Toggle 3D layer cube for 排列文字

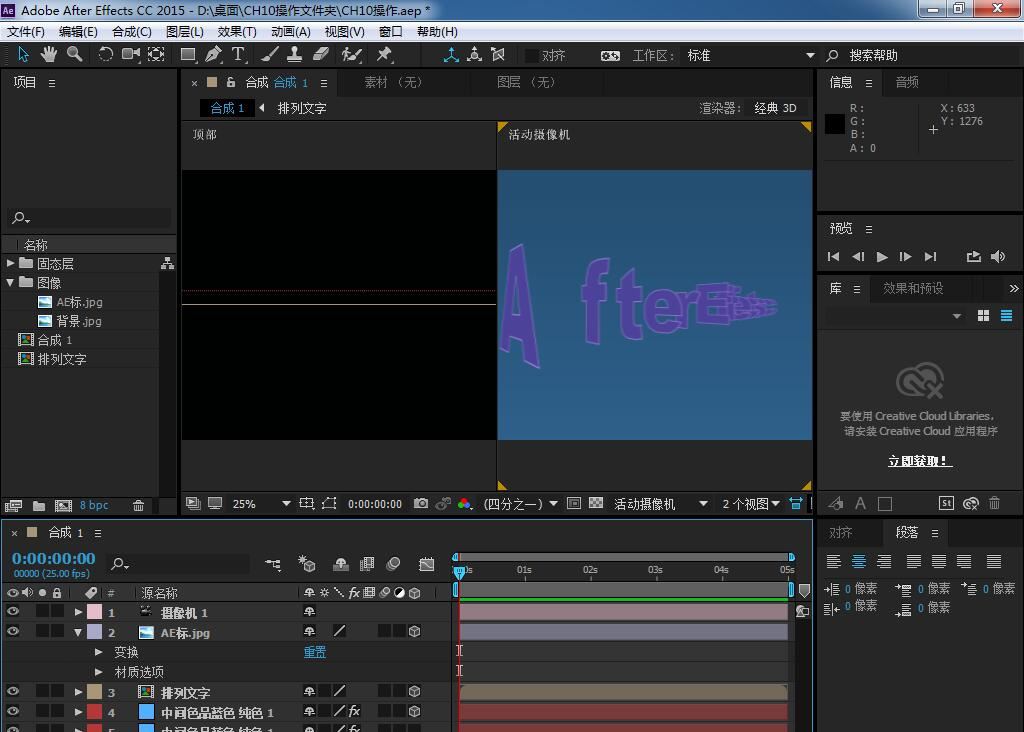coord(414,691)
